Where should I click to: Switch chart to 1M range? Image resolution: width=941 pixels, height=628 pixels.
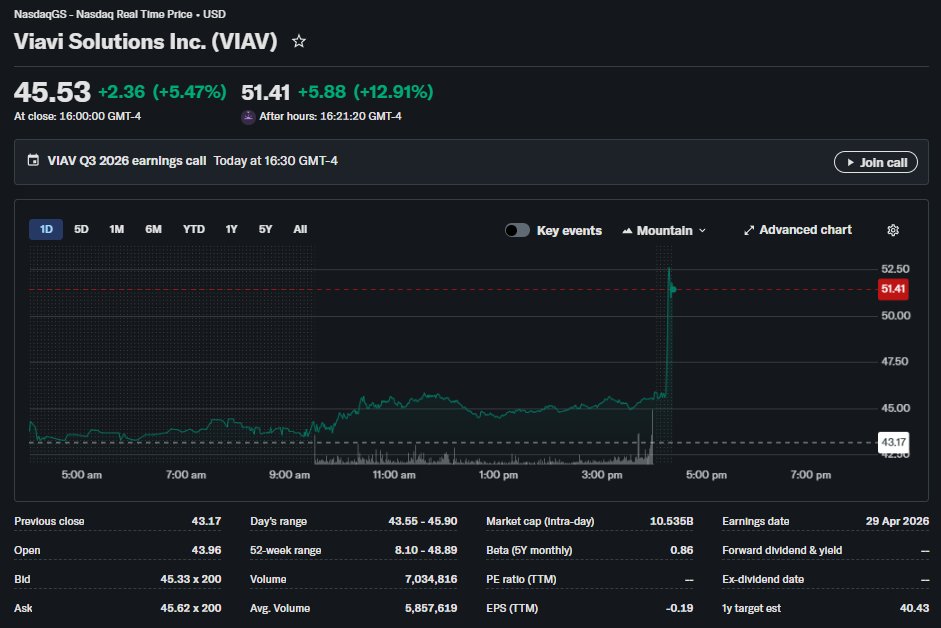(x=116, y=229)
